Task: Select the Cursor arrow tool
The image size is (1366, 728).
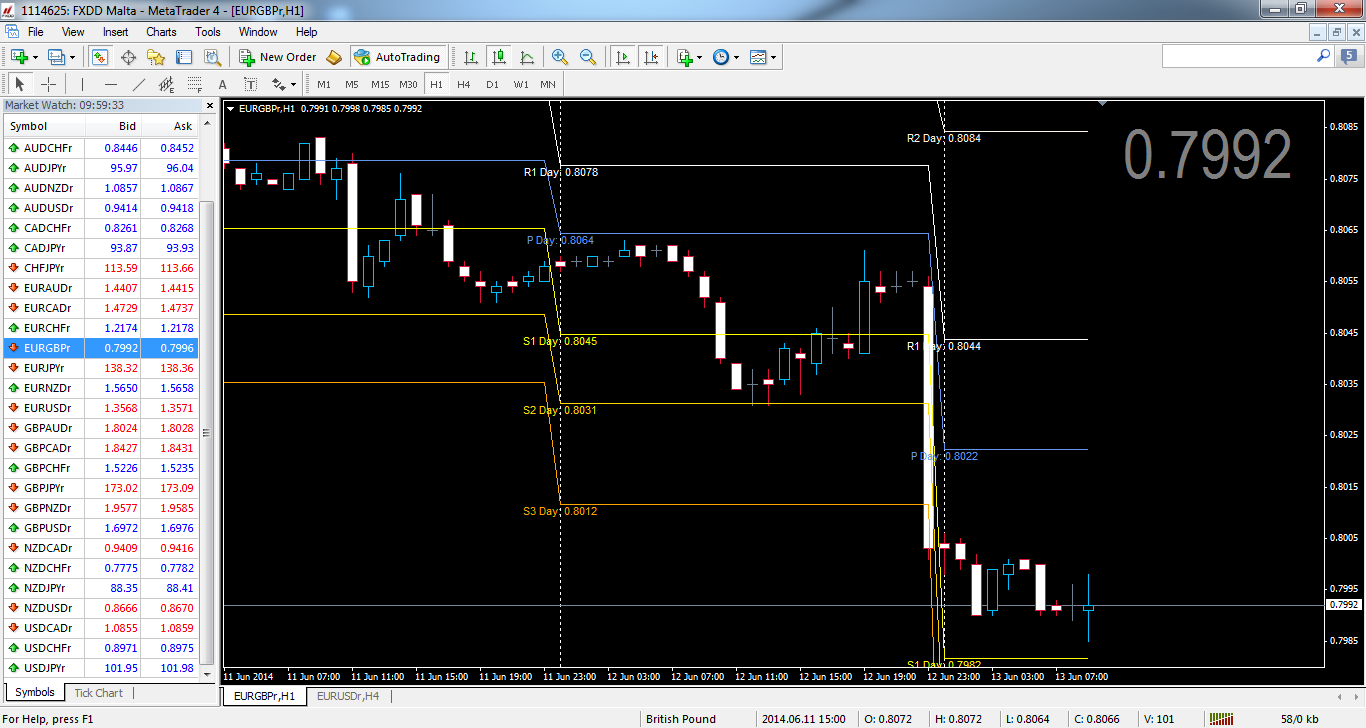Action: pyautogui.click(x=20, y=84)
